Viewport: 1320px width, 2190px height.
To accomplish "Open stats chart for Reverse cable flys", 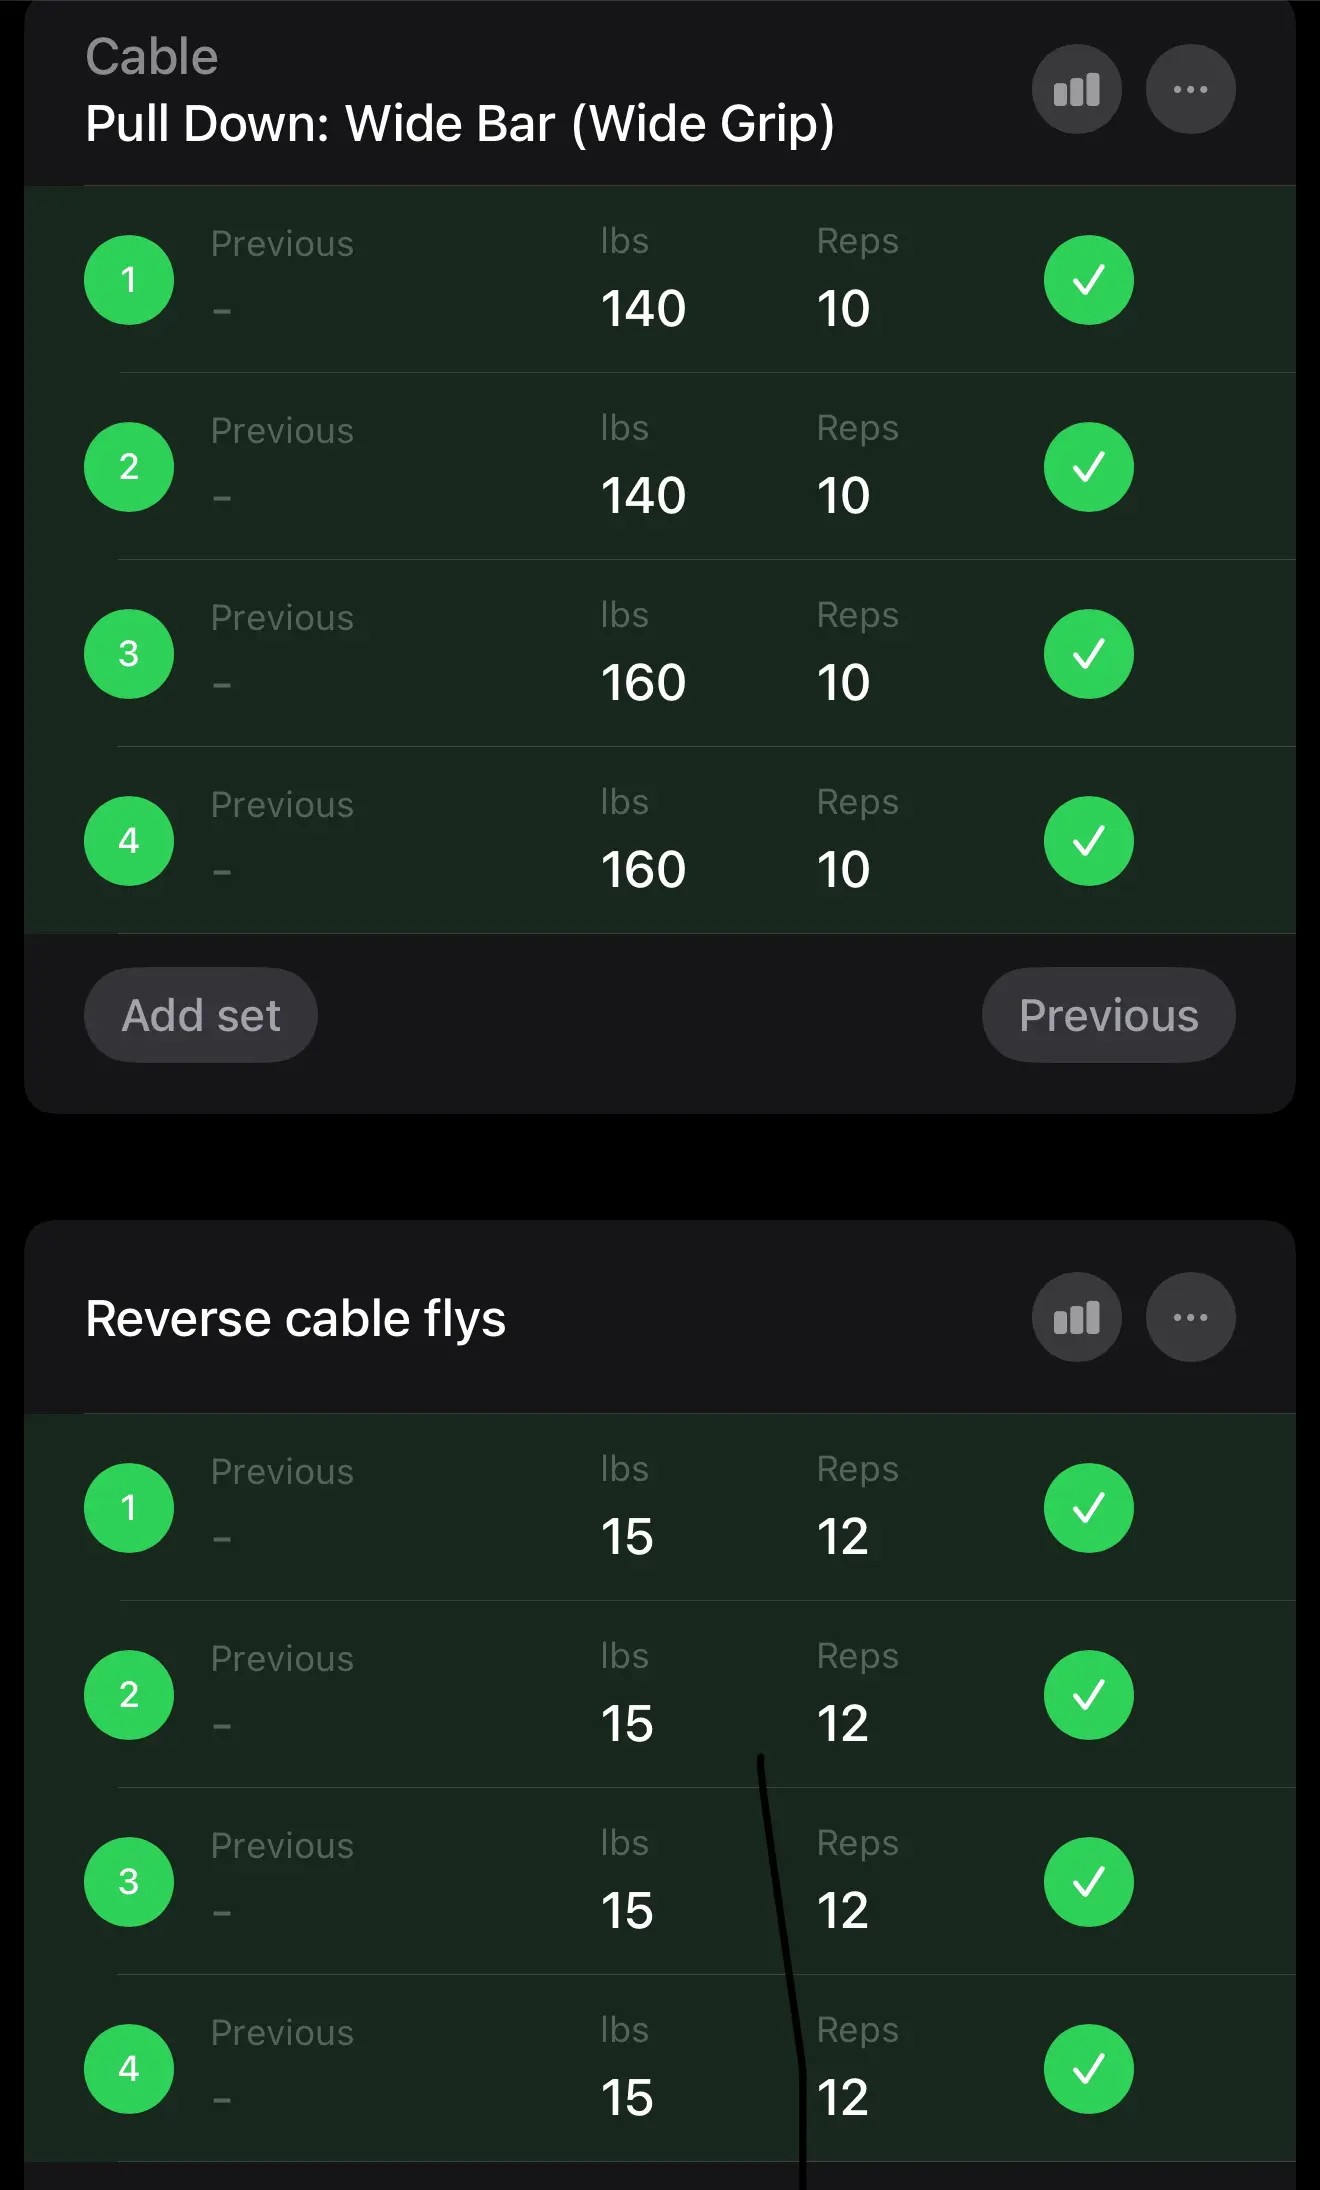I will click(1076, 1317).
